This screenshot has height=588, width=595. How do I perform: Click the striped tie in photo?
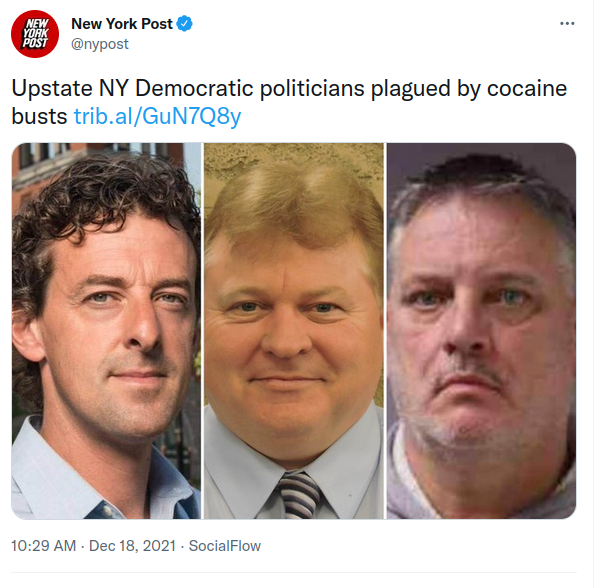click(x=299, y=495)
